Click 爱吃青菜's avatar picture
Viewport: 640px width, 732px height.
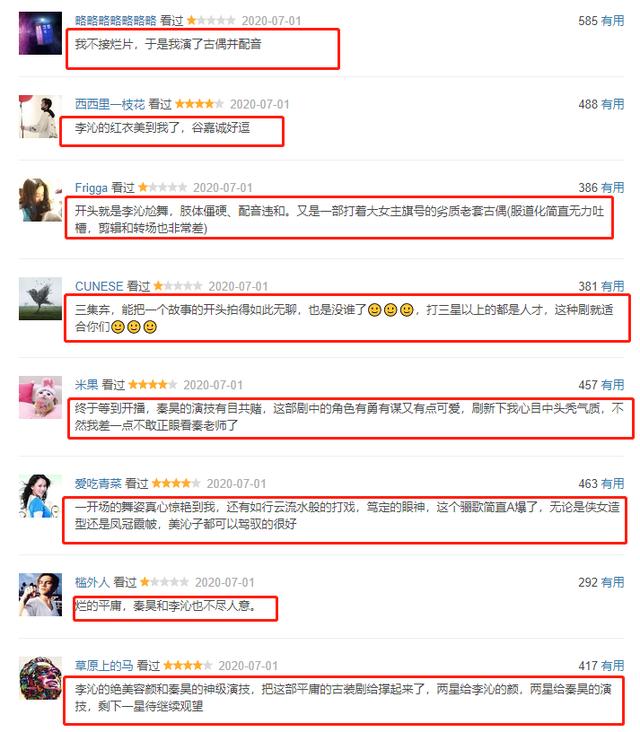pos(40,496)
